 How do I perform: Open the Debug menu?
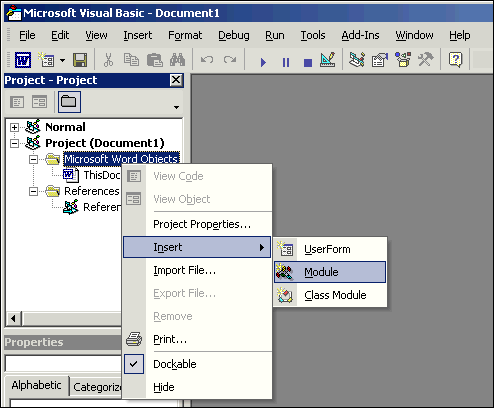point(234,35)
